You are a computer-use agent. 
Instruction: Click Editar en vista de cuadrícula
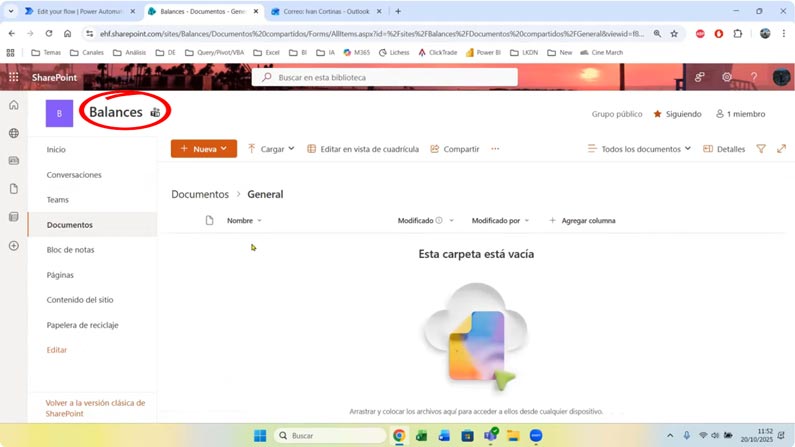pos(363,148)
